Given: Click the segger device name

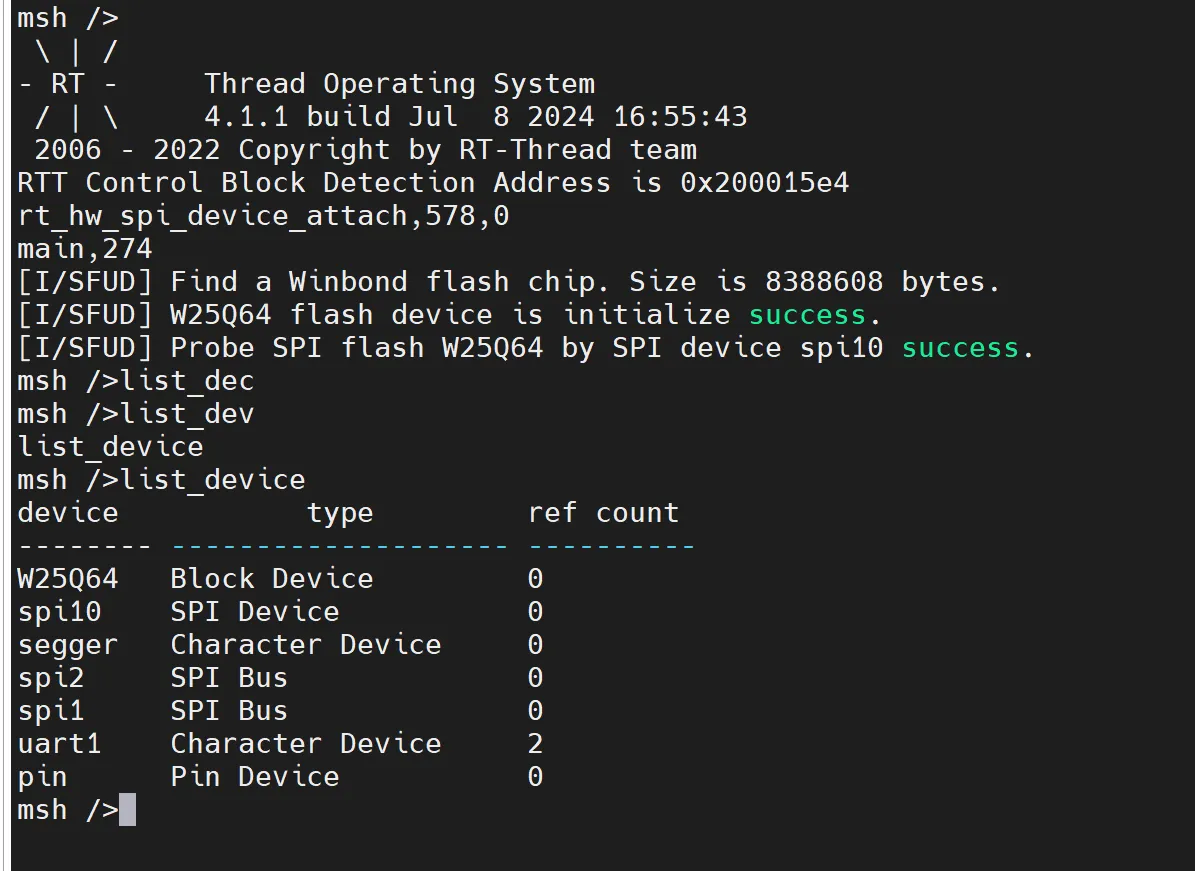Looking at the screenshot, I should pyautogui.click(x=68, y=645).
